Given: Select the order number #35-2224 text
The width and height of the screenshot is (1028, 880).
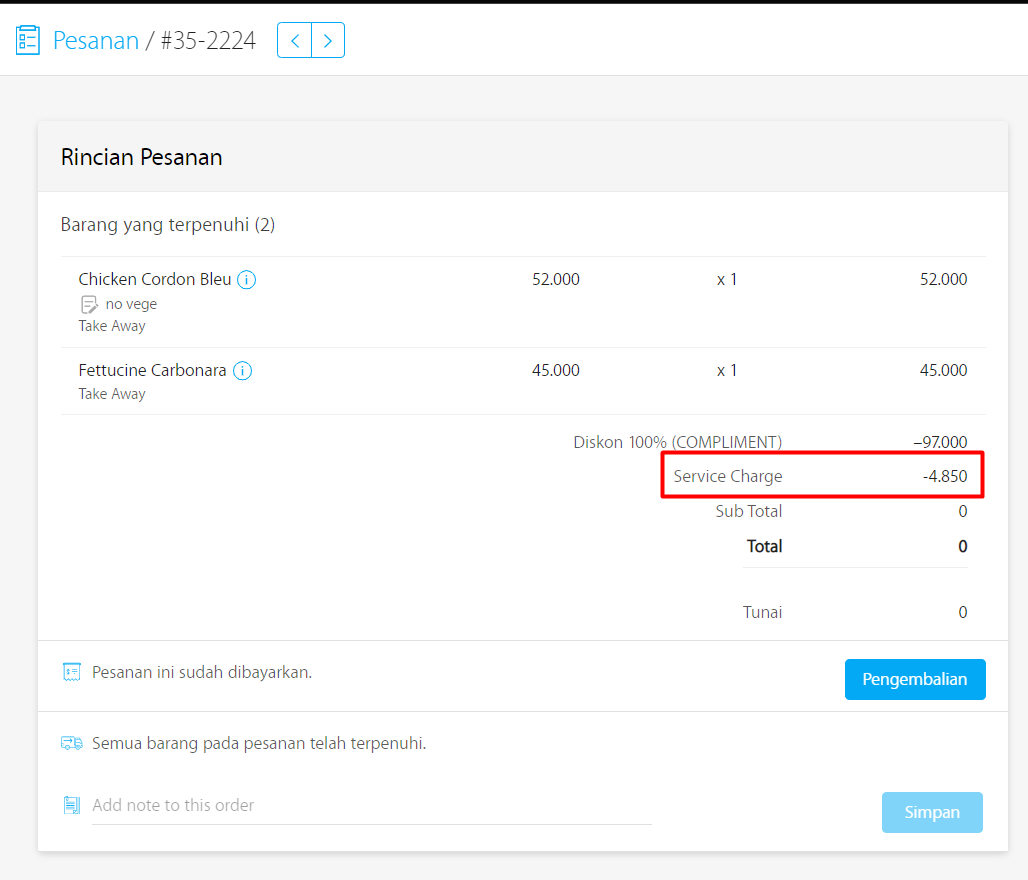Looking at the screenshot, I should pyautogui.click(x=208, y=41).
